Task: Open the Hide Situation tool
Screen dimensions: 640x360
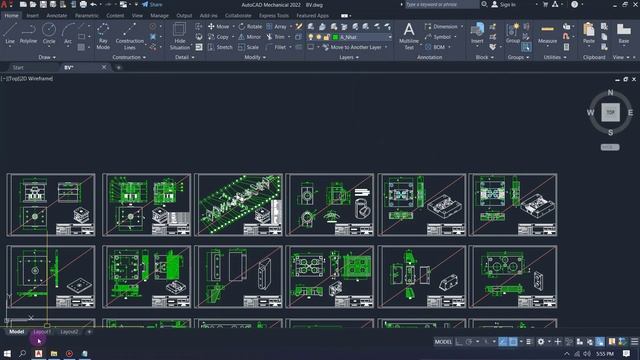Action: 180,36
